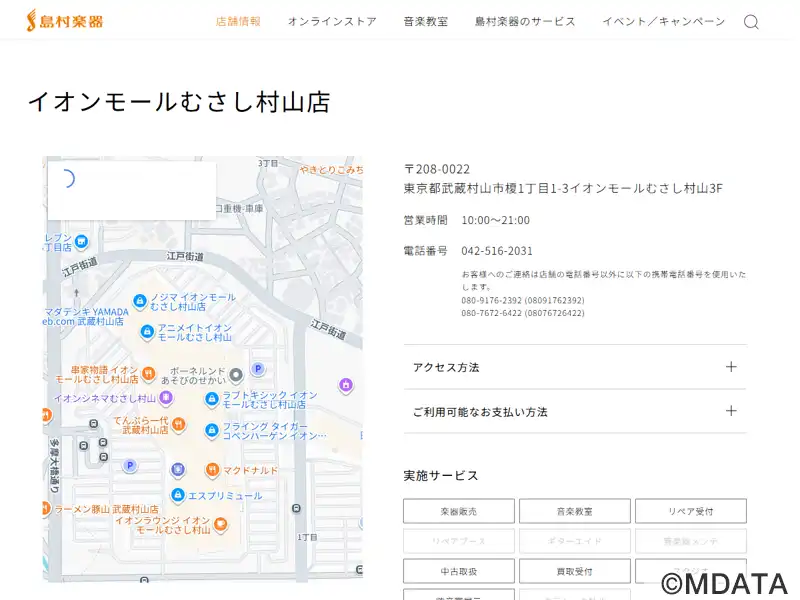This screenshot has height=600, width=800.
Task: Select the てんぷら一代 restaurant map pin
Action: (178, 424)
